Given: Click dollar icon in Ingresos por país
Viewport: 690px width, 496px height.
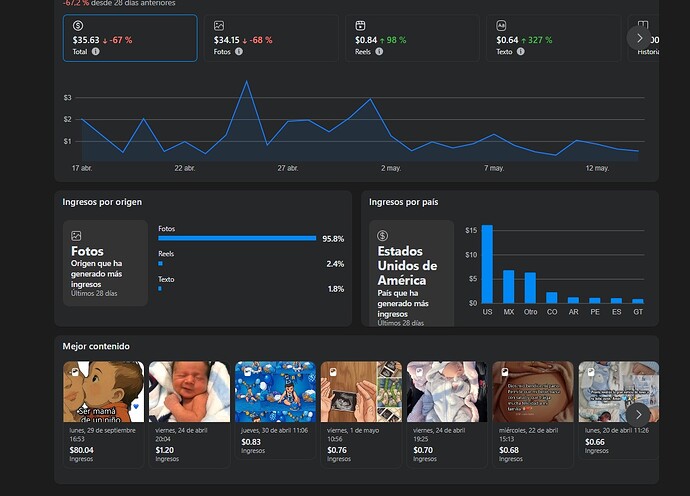Looking at the screenshot, I should pos(382,235).
